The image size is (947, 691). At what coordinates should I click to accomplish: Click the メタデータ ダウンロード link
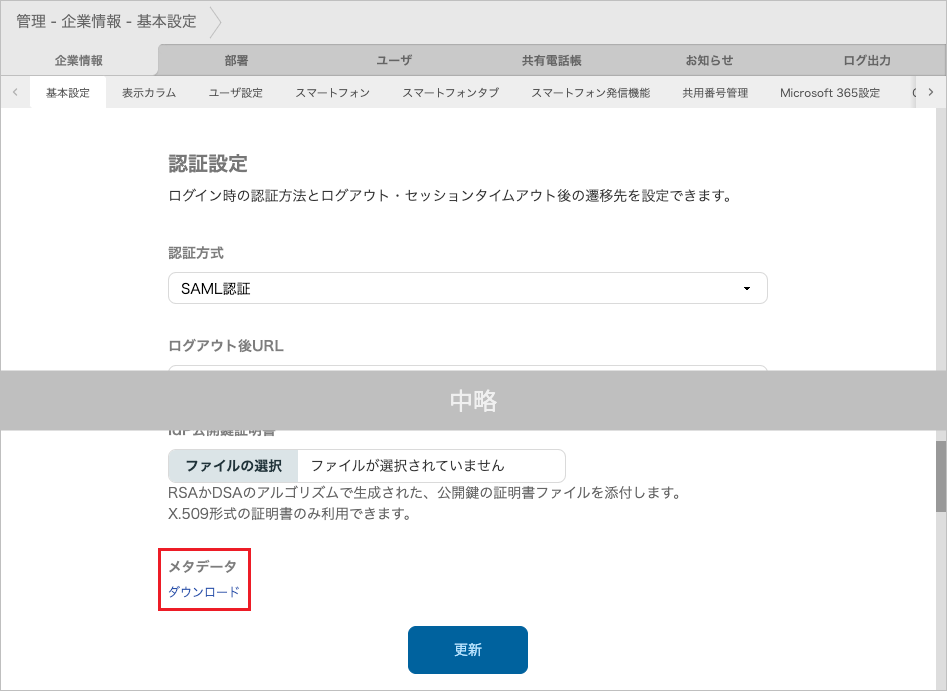[x=204, y=592]
